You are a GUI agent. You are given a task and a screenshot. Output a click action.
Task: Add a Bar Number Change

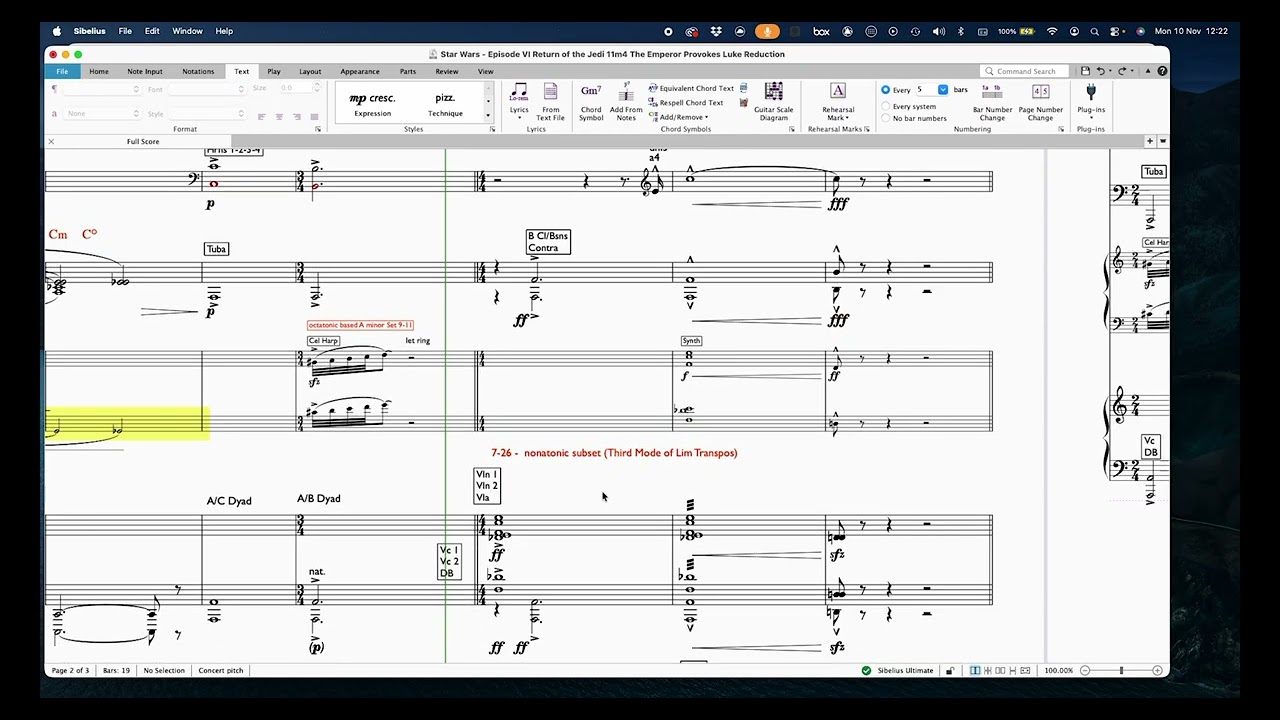(x=992, y=102)
